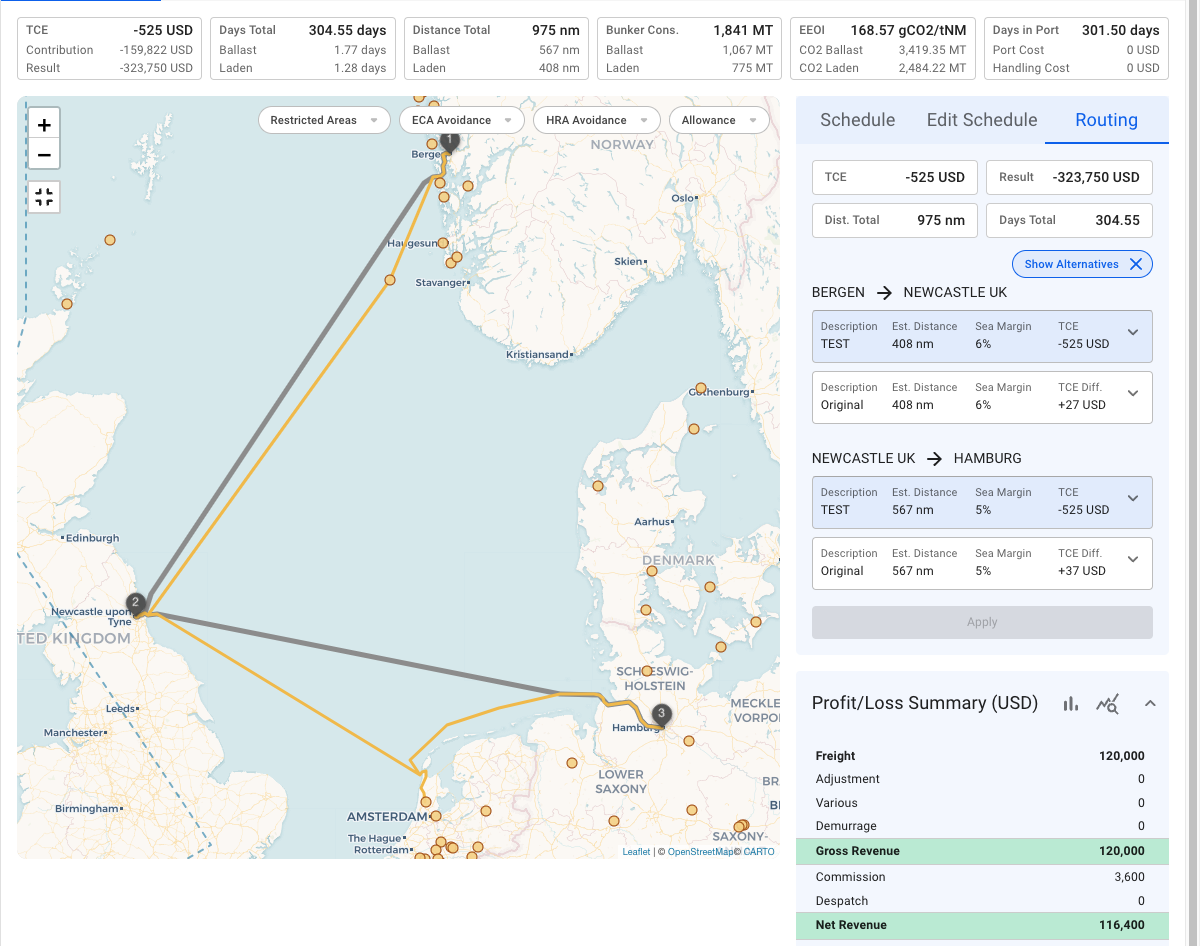The image size is (1200, 946).
Task: Open the Allowance dropdown
Action: 718,120
